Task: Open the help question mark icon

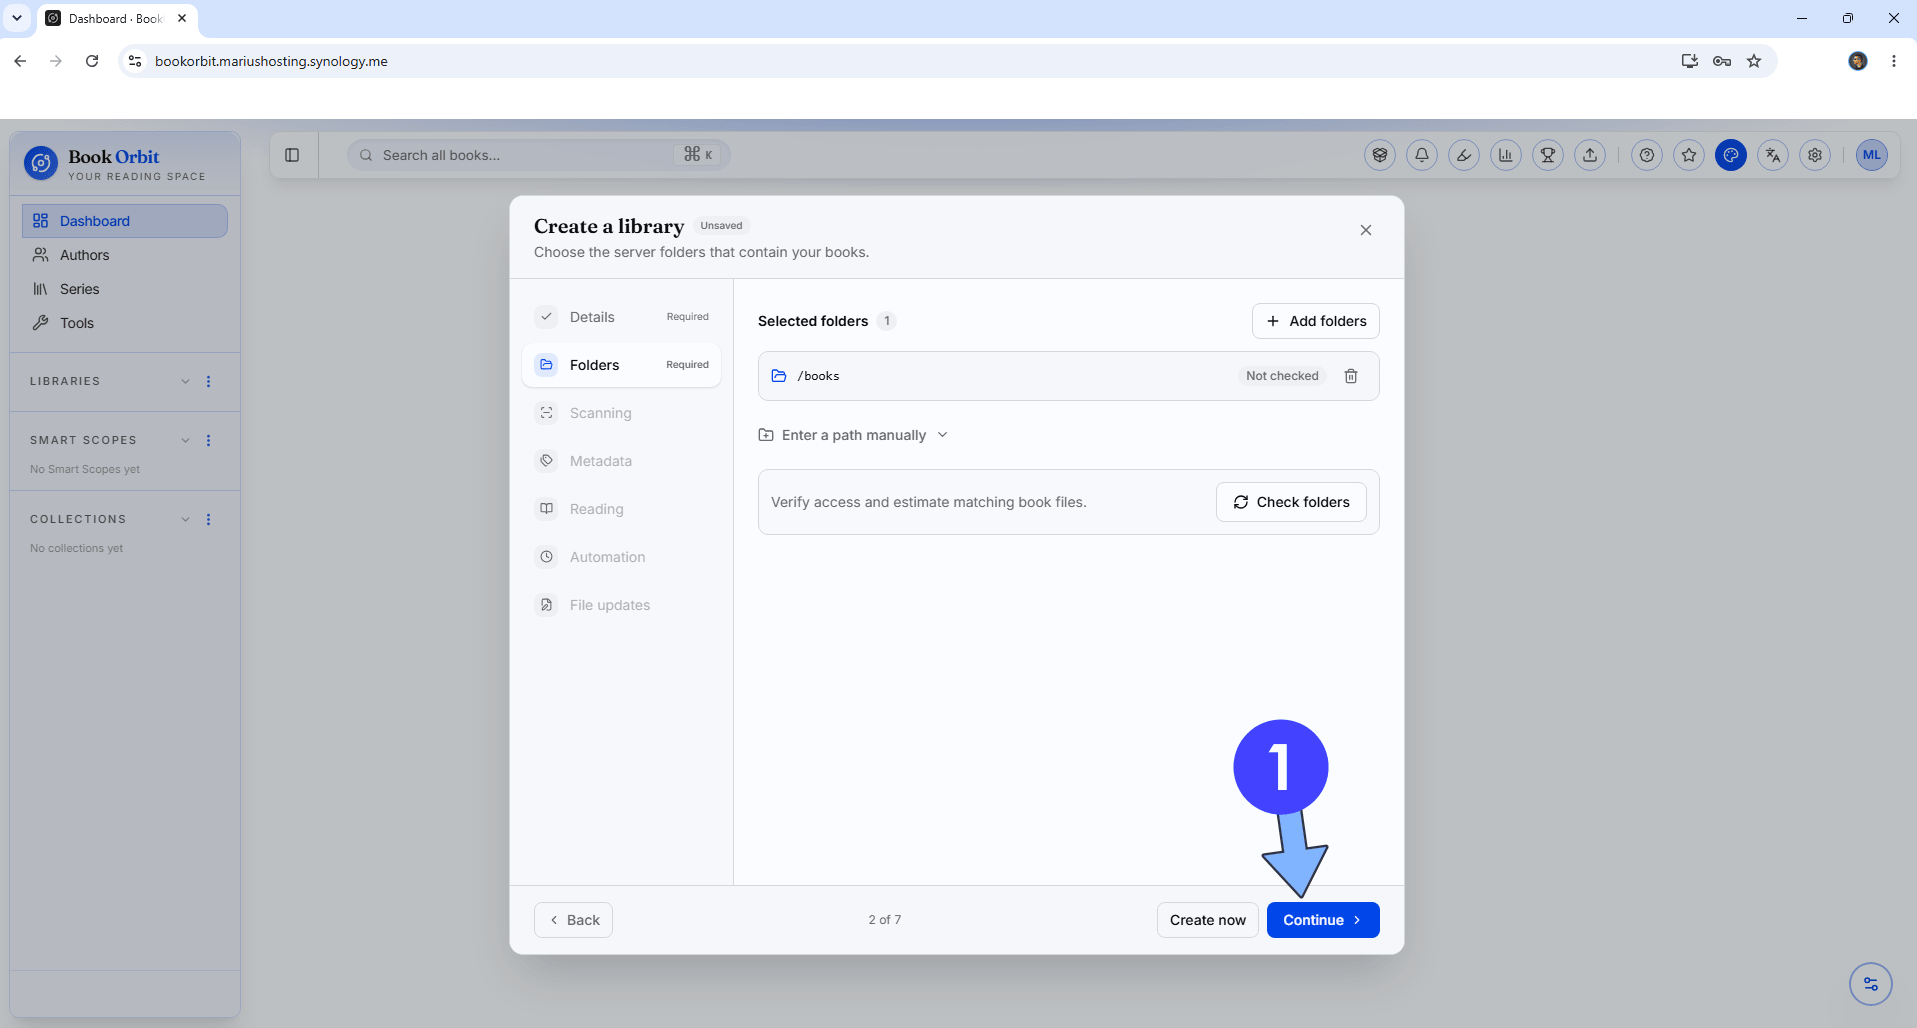Action: pyautogui.click(x=1647, y=155)
